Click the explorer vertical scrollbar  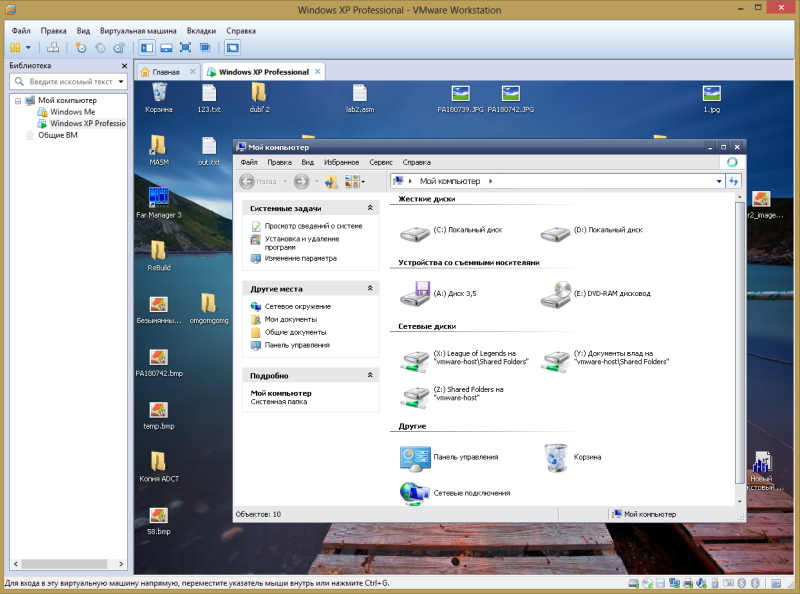(739, 342)
